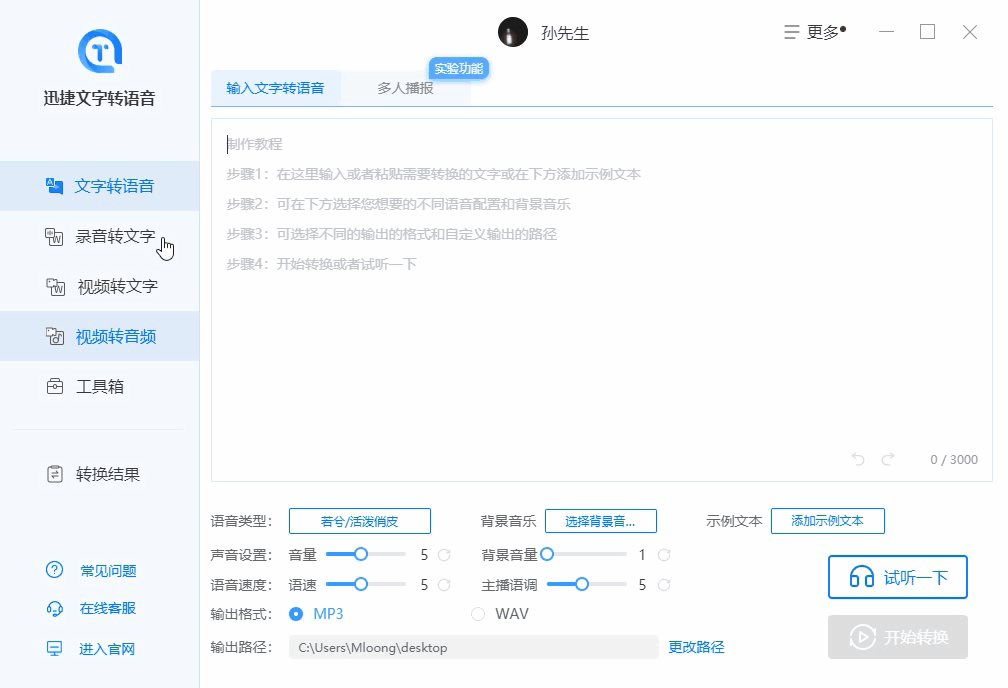Open the 在线客服 link
Image resolution: width=1008 pixels, height=688 pixels.
[x=108, y=608]
